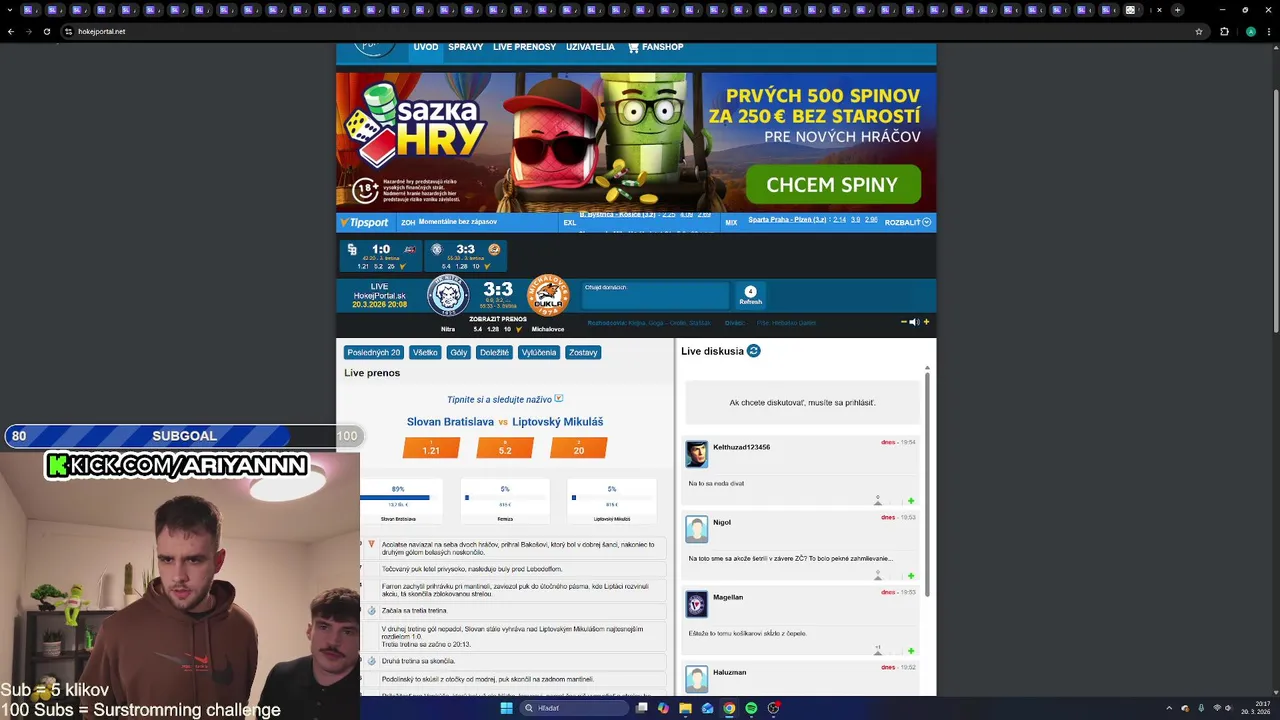The height and width of the screenshot is (720, 1280).
Task: Open the LIVE PRENOSY menu item
Action: (x=524, y=47)
